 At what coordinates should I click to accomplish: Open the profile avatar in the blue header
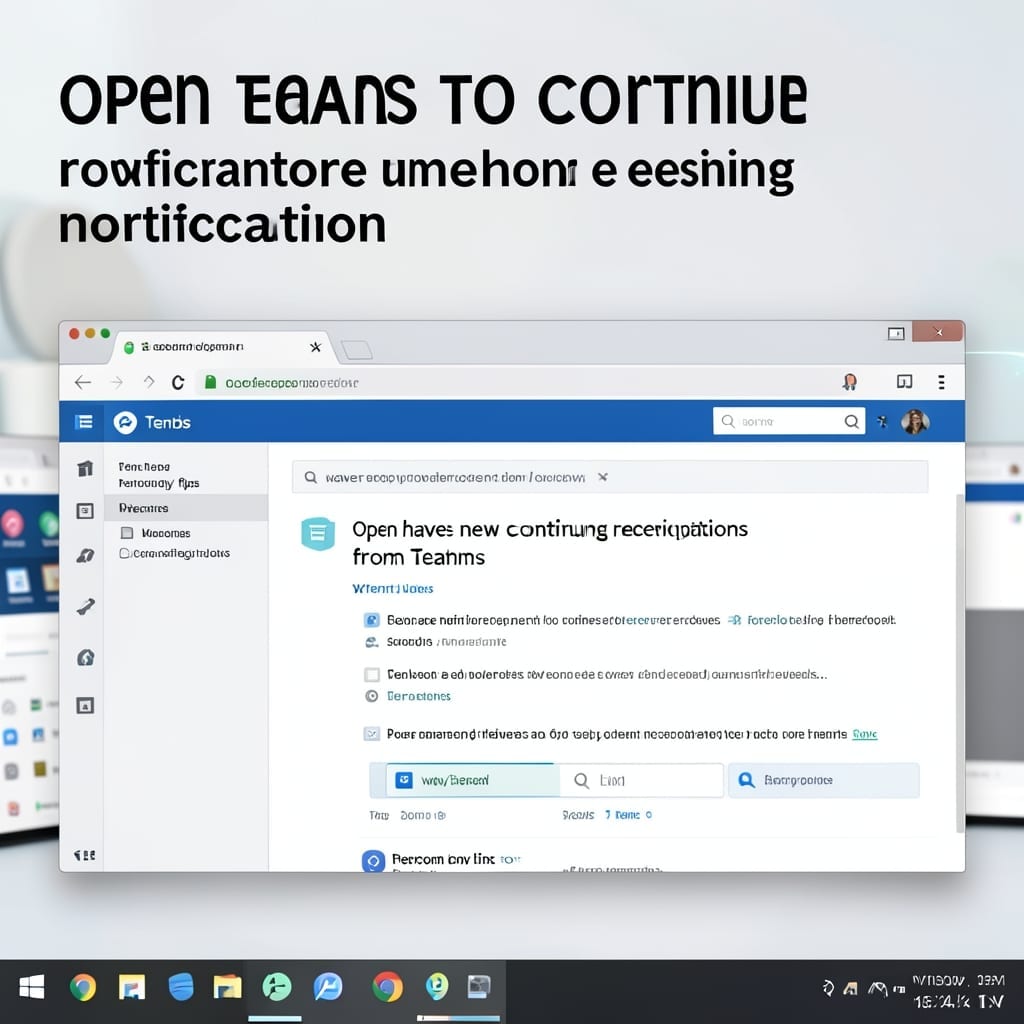[915, 422]
